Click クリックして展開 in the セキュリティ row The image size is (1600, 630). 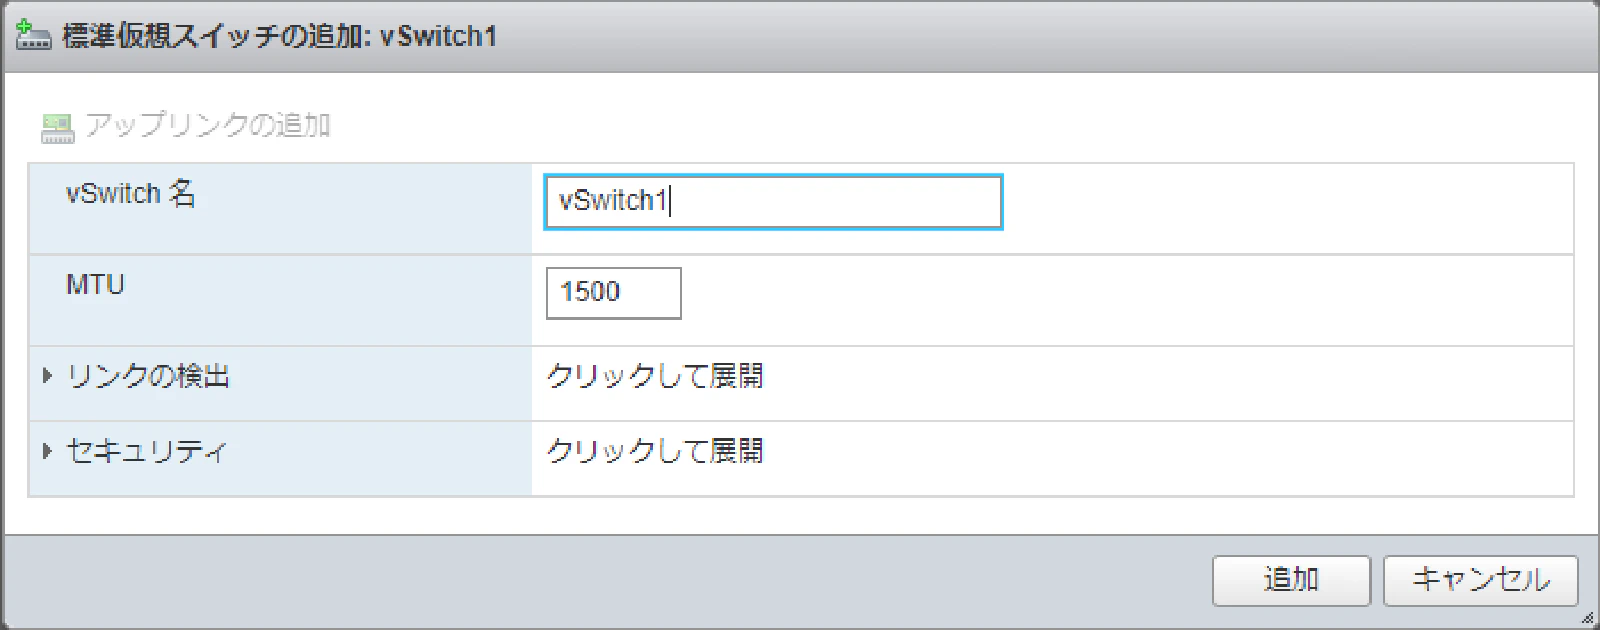click(655, 451)
